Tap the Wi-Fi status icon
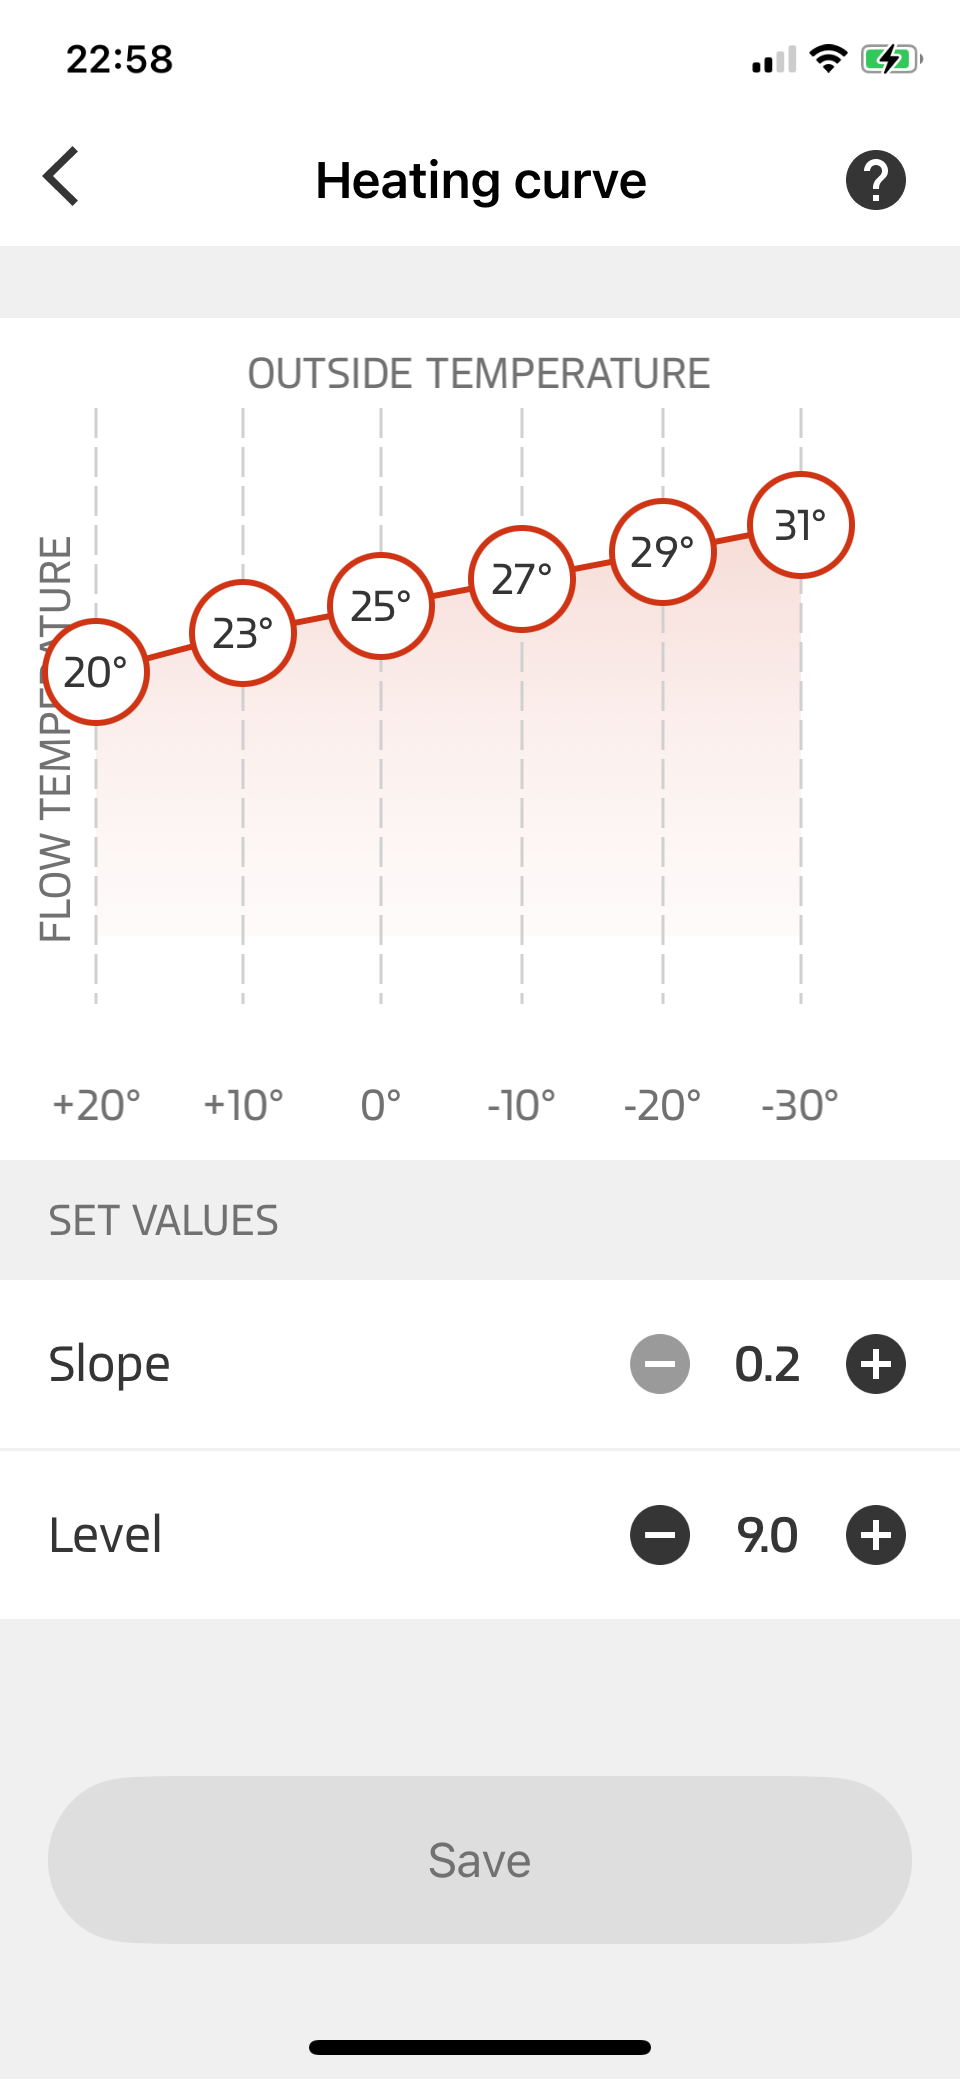Image resolution: width=960 pixels, height=2079 pixels. [828, 59]
